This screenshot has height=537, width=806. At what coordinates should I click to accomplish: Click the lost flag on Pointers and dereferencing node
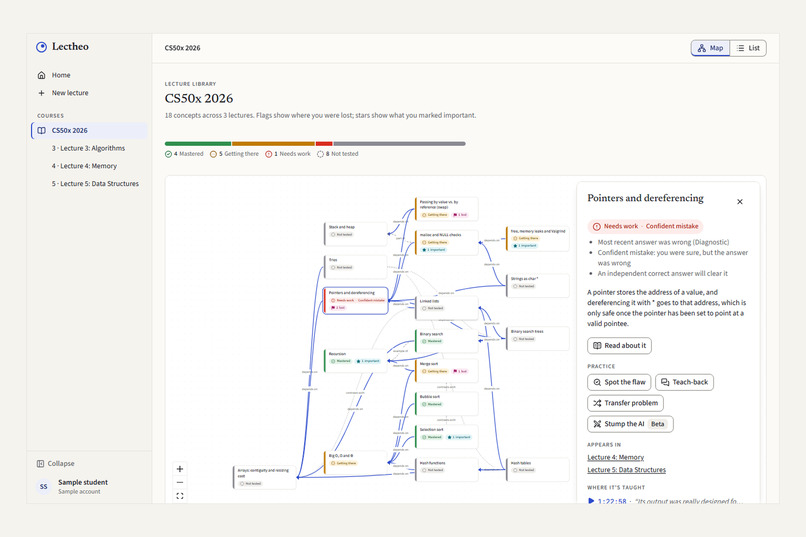coord(338,308)
